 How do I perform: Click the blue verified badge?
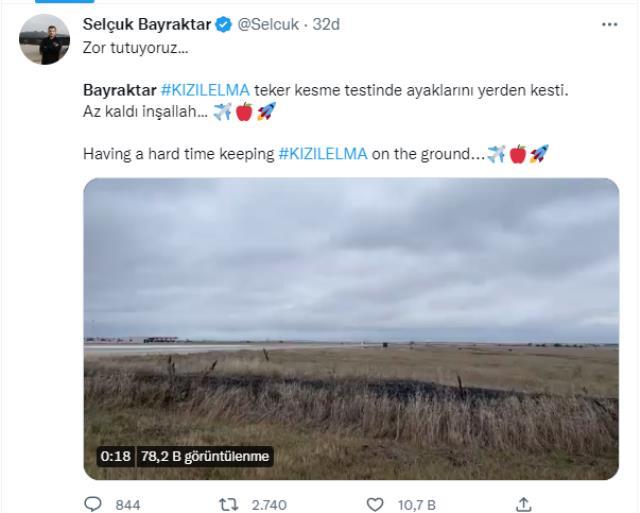(225, 24)
